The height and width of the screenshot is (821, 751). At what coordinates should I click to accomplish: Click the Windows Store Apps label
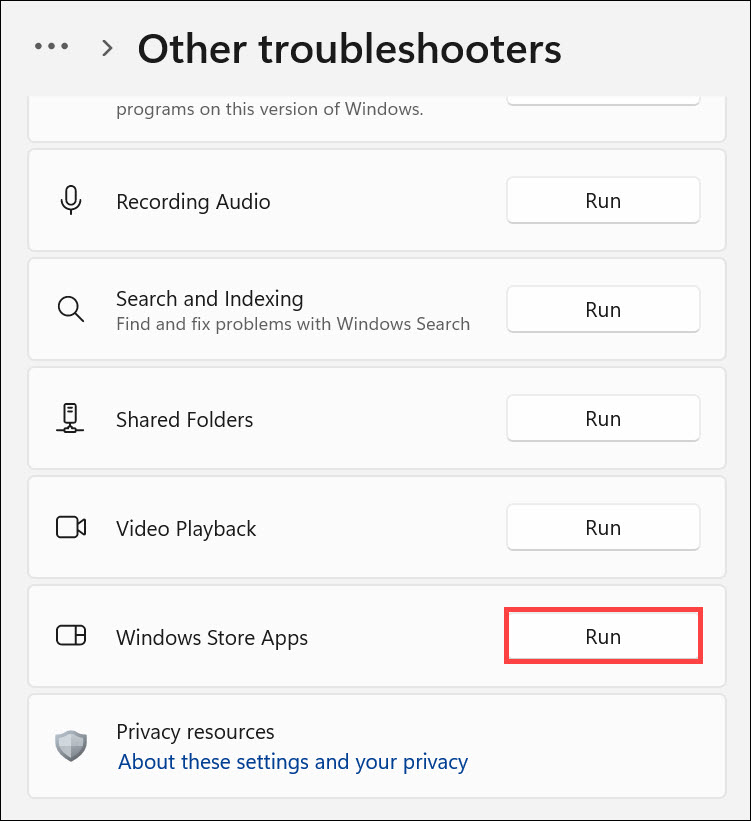tap(212, 638)
